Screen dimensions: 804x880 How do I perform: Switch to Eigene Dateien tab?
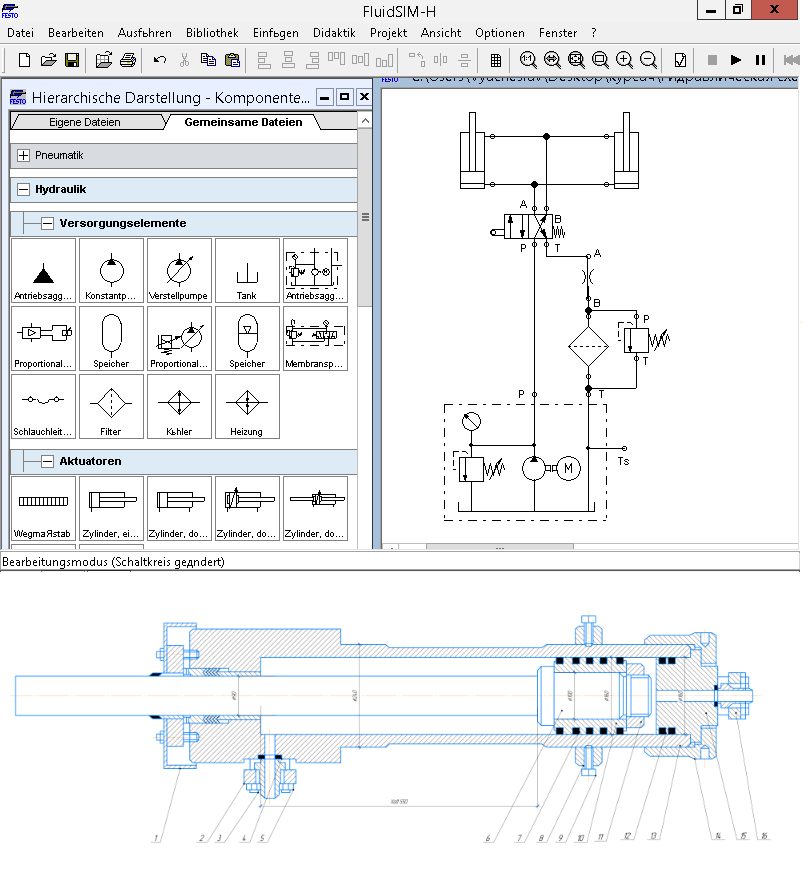(x=85, y=122)
